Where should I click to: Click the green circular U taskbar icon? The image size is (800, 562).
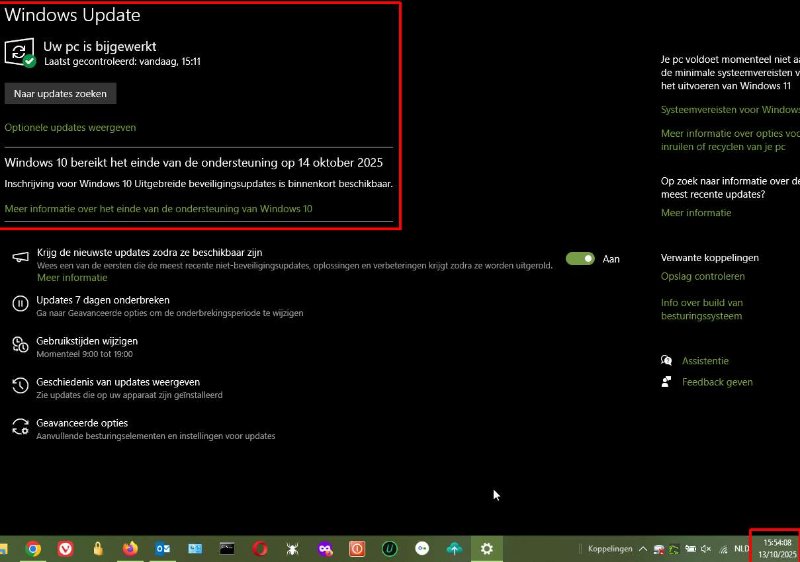click(389, 549)
